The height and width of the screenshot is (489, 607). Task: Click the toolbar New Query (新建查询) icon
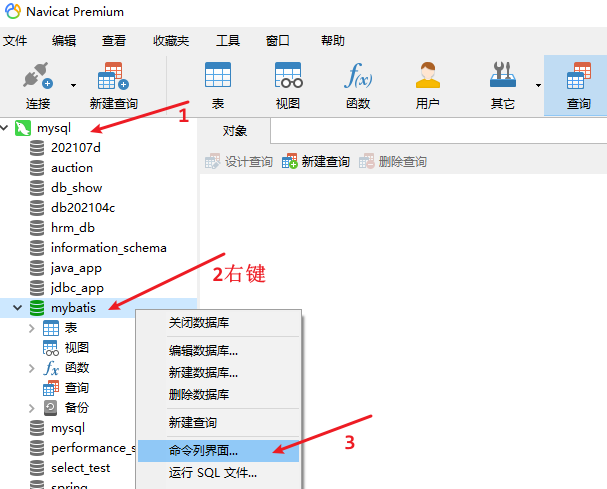pyautogui.click(x=113, y=75)
